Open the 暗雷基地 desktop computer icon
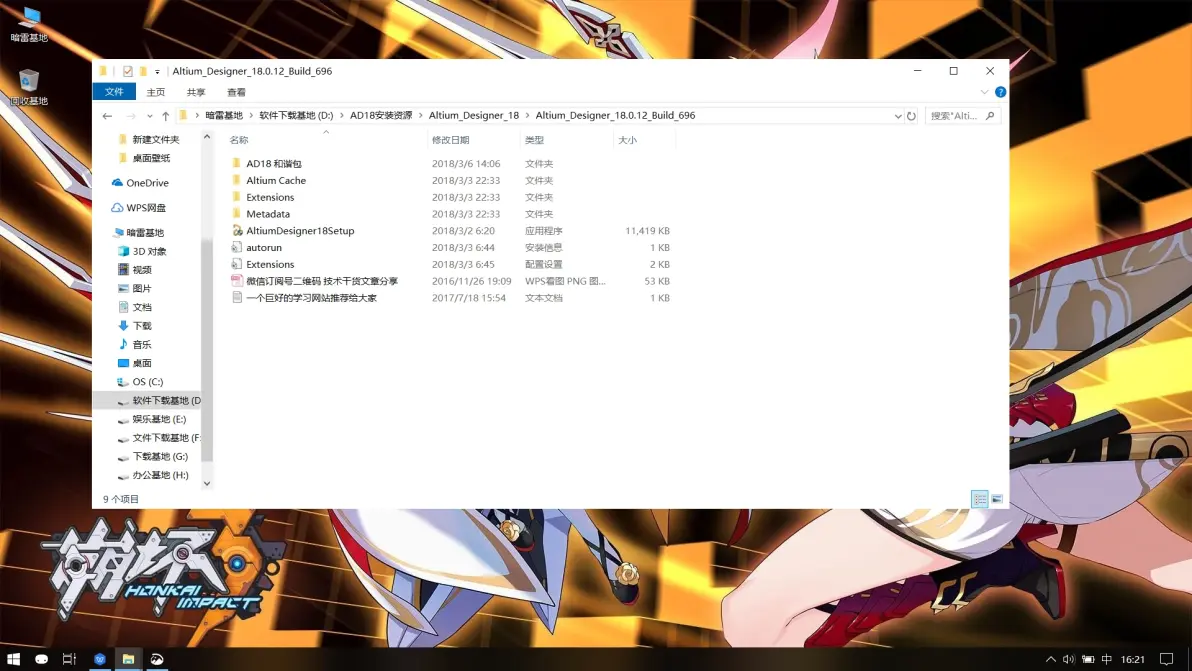The width and height of the screenshot is (1192, 671). click(29, 24)
